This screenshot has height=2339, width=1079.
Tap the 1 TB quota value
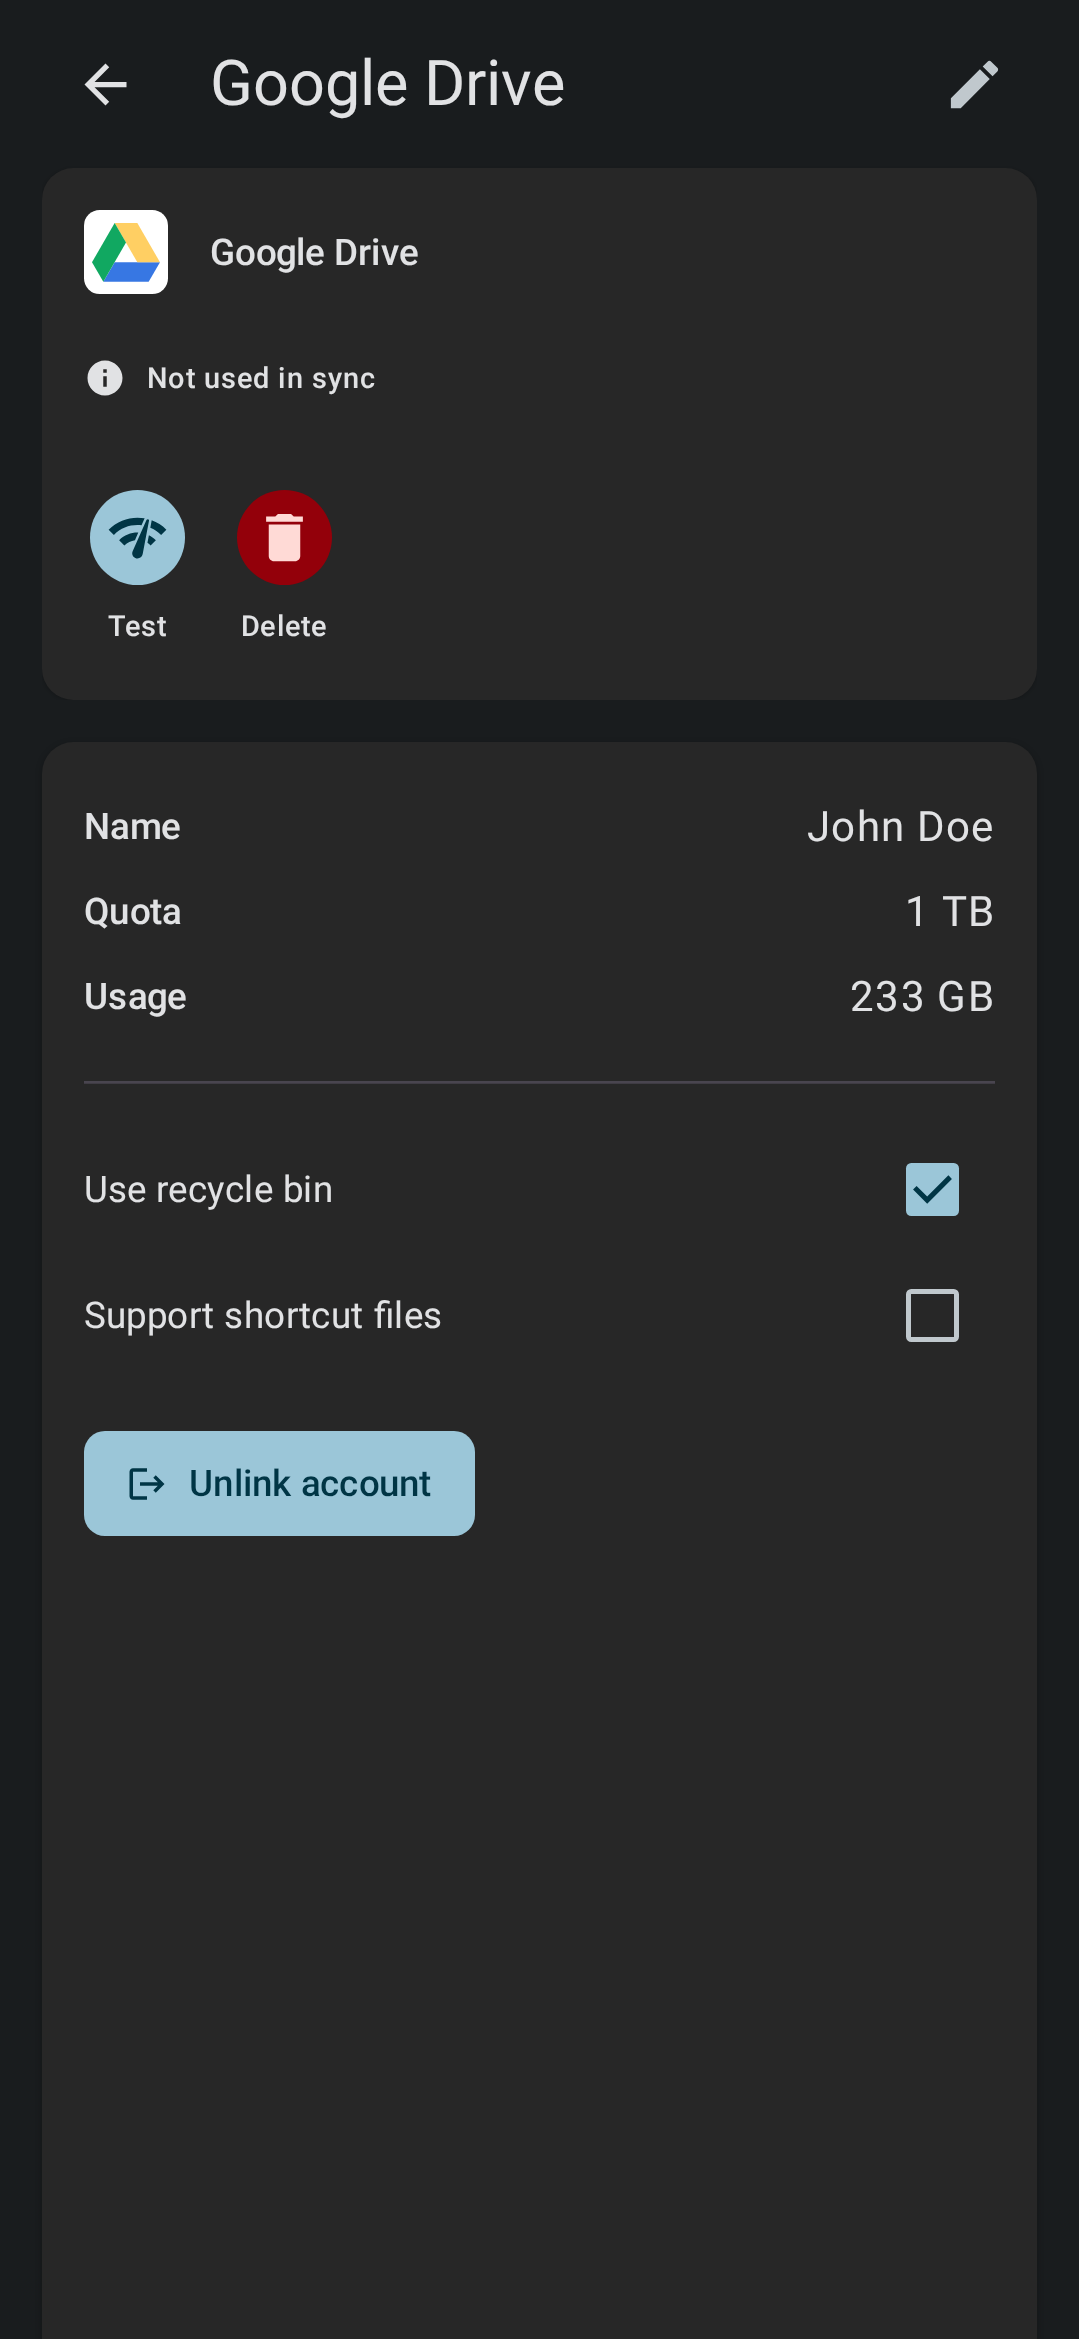949,912
